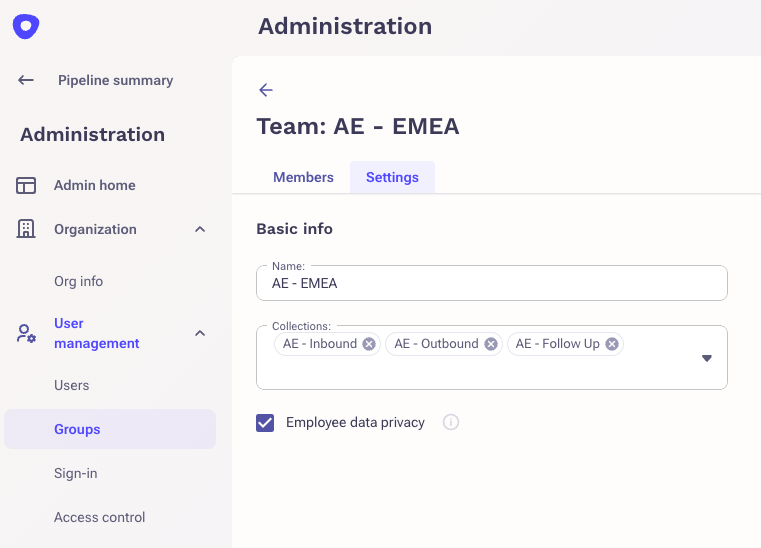Remove the AE - Outbound collection chip
Viewport: 761px width, 548px height.
click(491, 344)
